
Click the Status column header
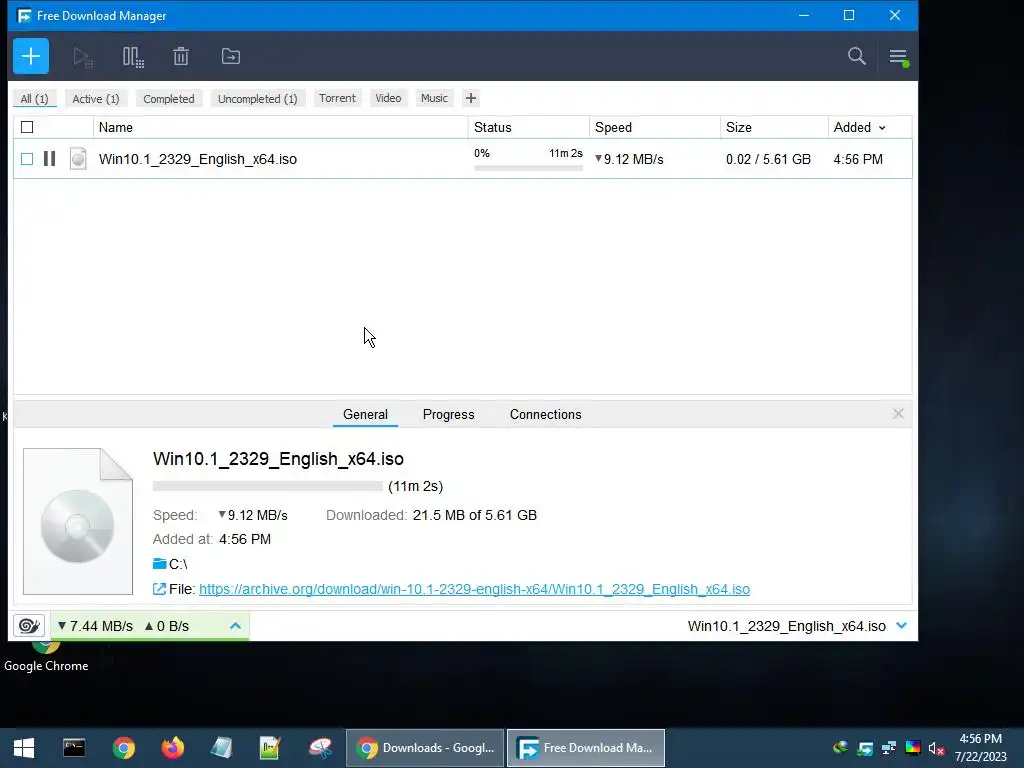point(528,127)
